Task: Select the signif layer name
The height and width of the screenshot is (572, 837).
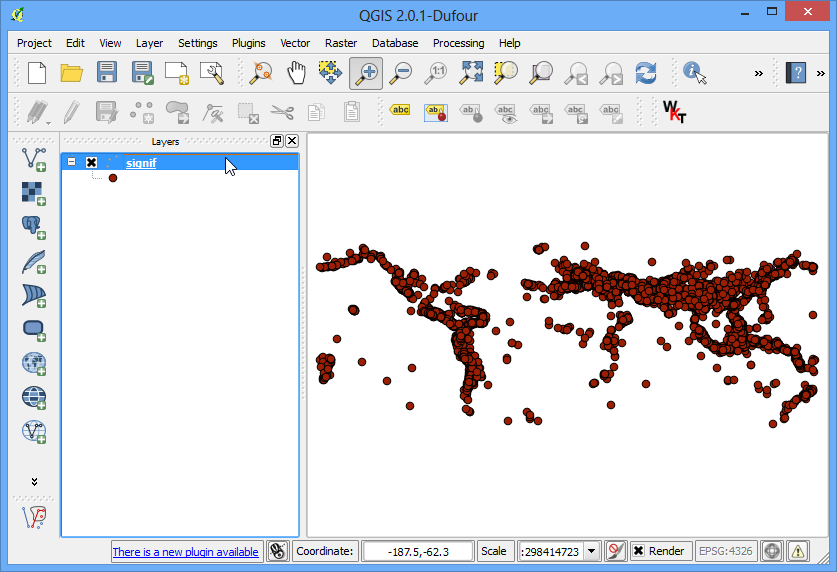Action: (x=141, y=163)
